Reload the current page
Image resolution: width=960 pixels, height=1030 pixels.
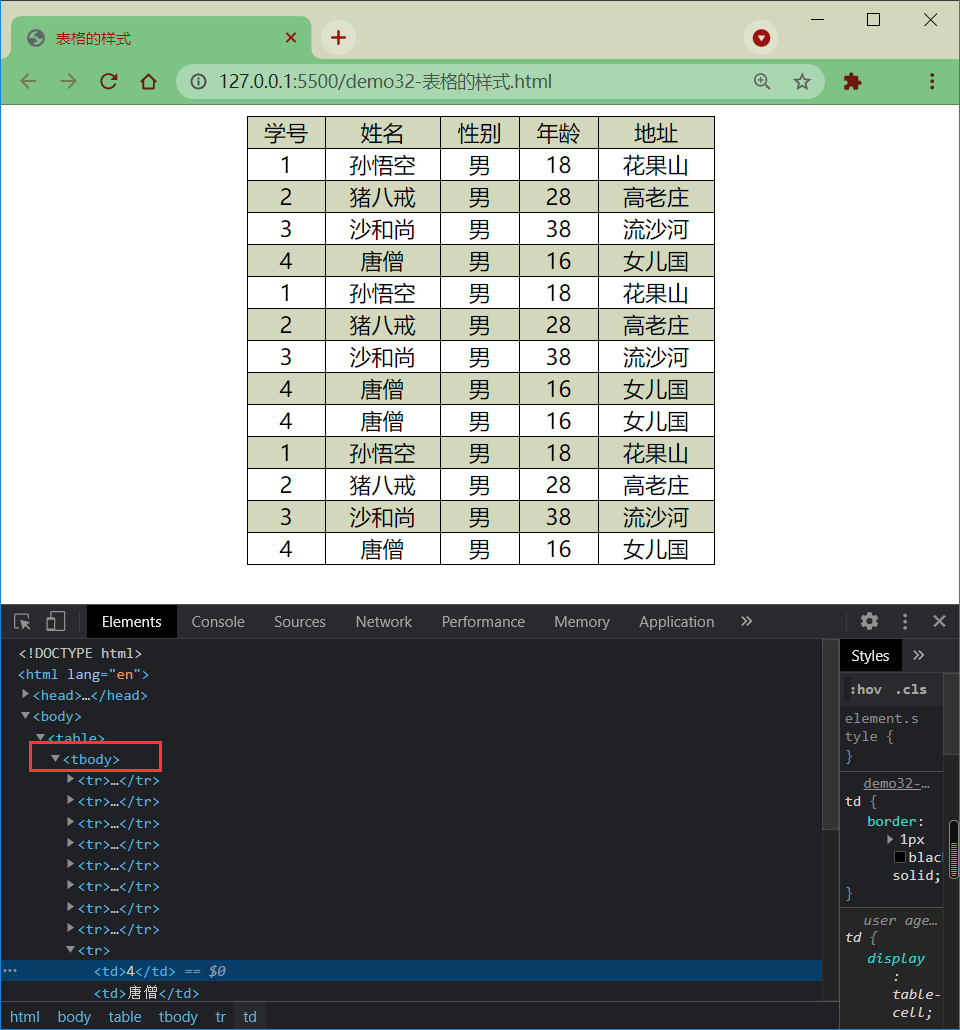pos(108,81)
